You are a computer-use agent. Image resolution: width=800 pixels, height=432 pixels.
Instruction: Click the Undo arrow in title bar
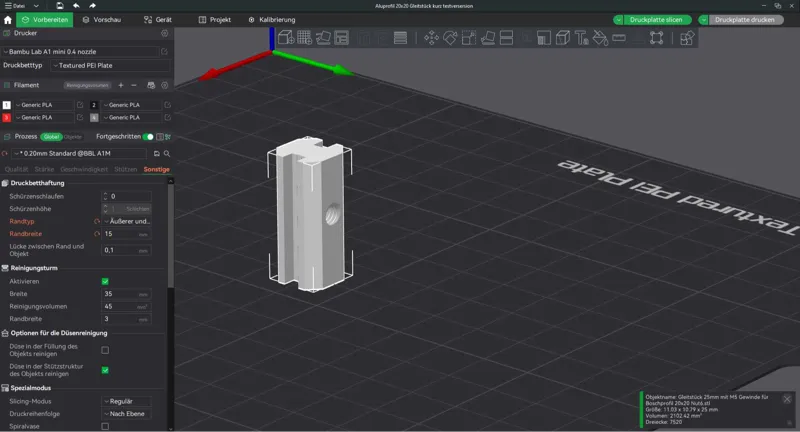pyautogui.click(x=76, y=6)
